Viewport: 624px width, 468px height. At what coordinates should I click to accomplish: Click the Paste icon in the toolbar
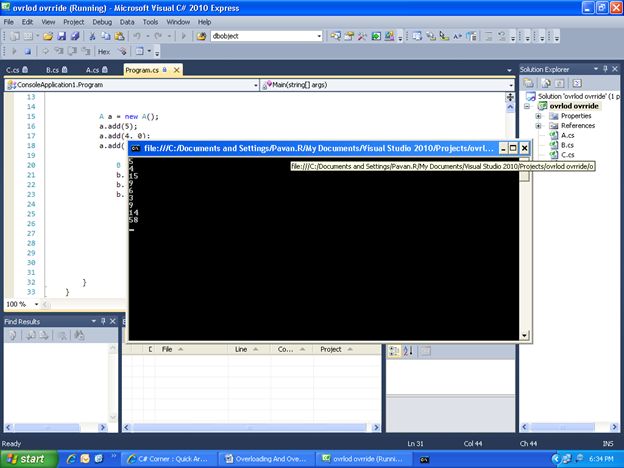pyautogui.click(x=119, y=36)
